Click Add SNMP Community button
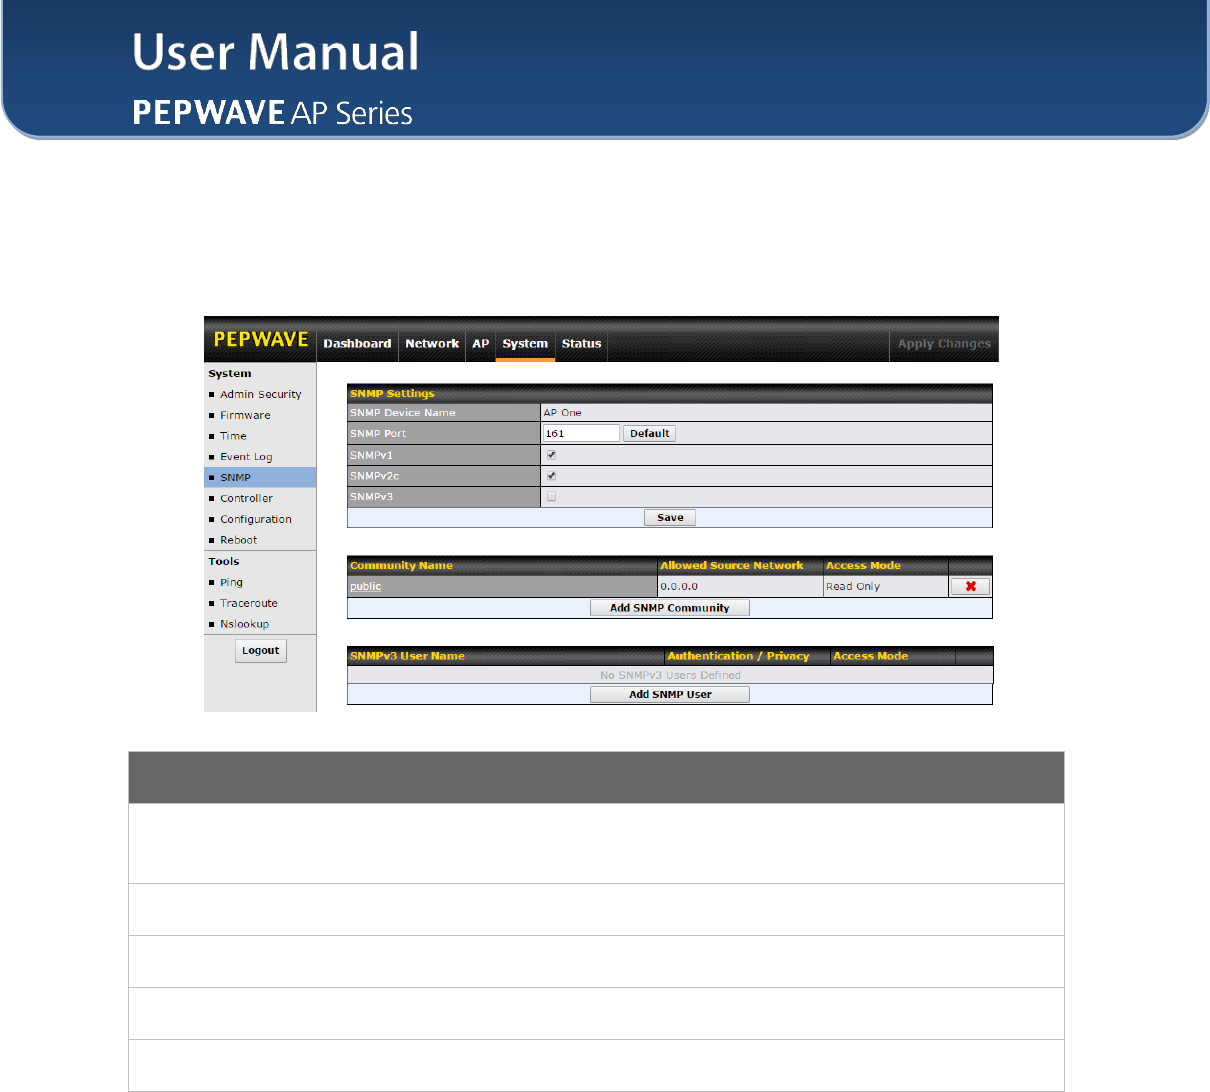The image size is (1210, 1092). (670, 608)
